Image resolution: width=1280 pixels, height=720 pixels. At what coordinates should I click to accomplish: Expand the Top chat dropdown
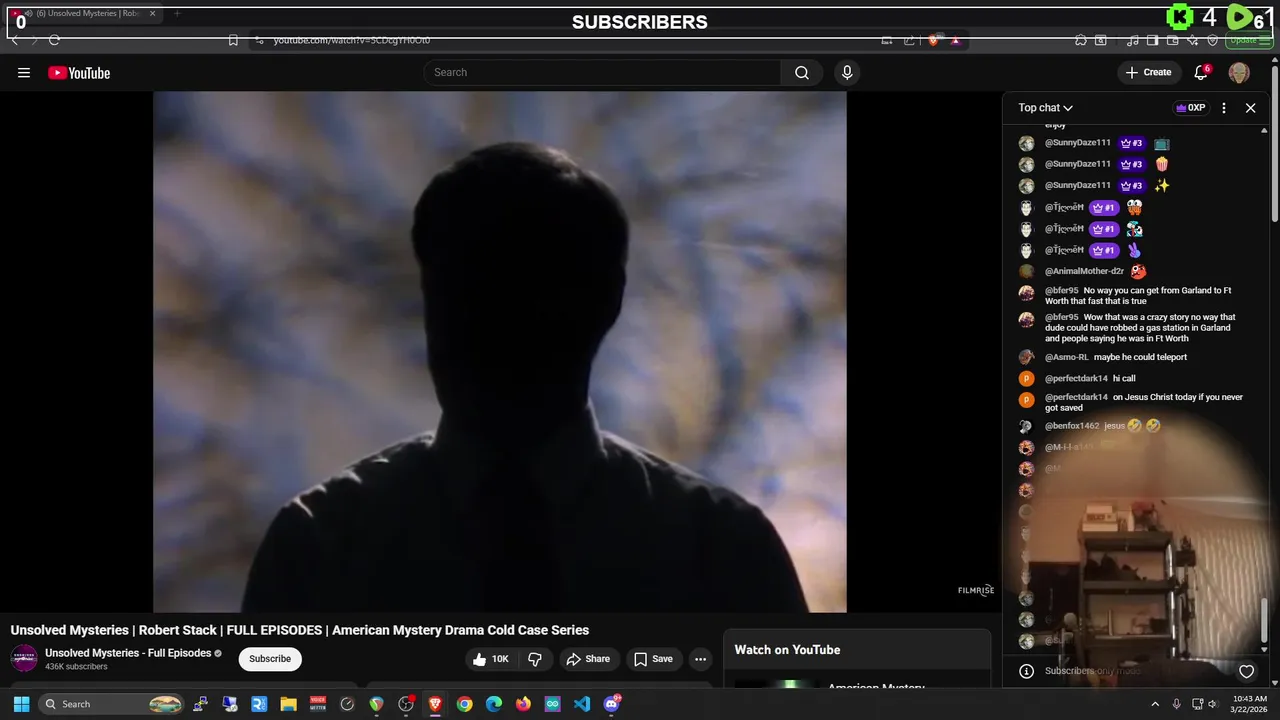coord(1046,108)
